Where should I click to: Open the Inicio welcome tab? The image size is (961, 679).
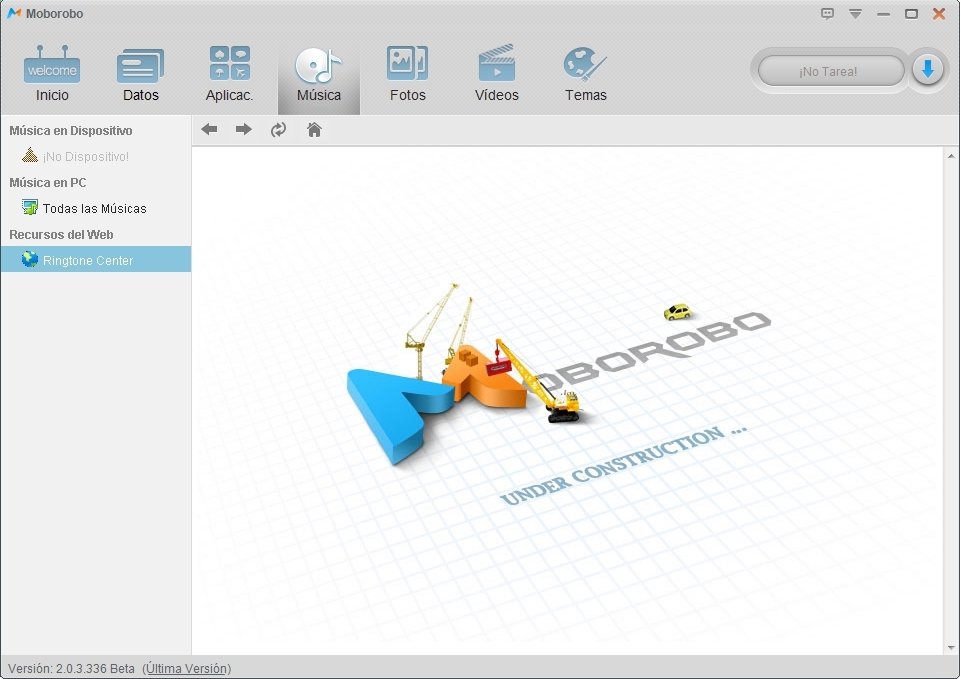coord(52,74)
